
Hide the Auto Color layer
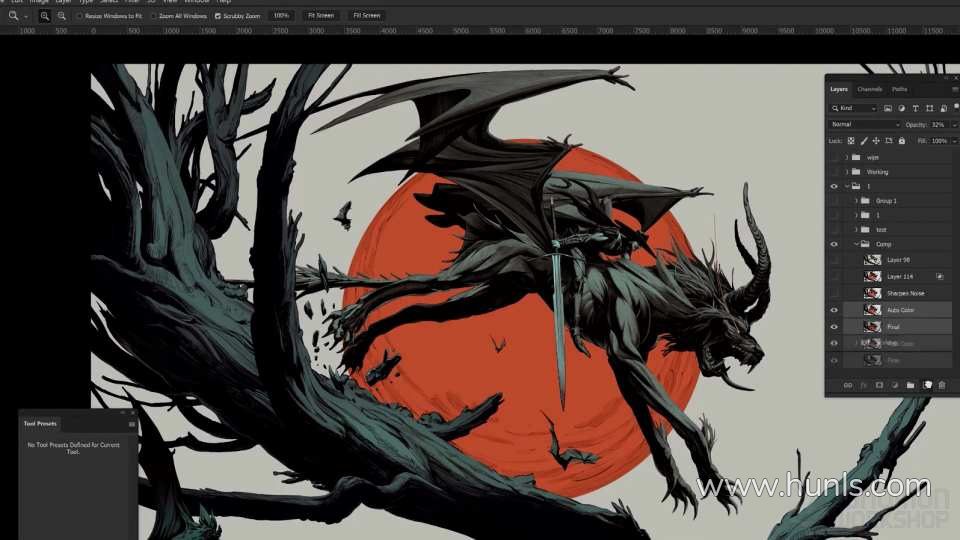pos(834,310)
